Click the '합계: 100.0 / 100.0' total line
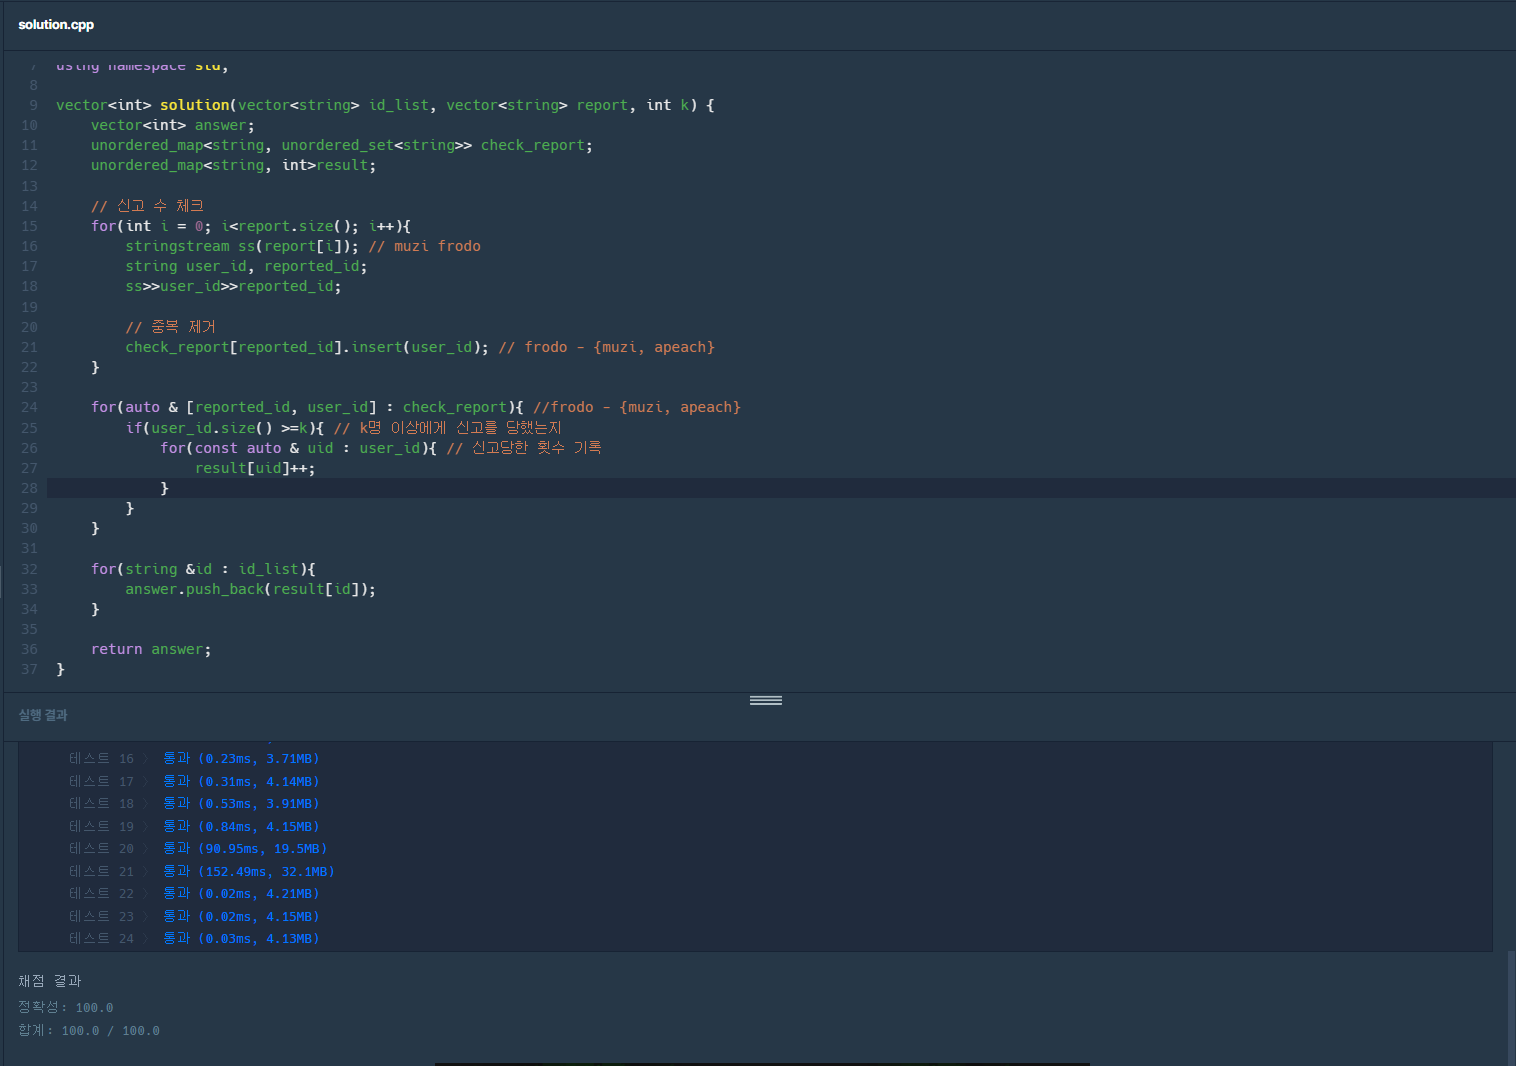Viewport: 1516px width, 1066px height. pyautogui.click(x=89, y=1030)
